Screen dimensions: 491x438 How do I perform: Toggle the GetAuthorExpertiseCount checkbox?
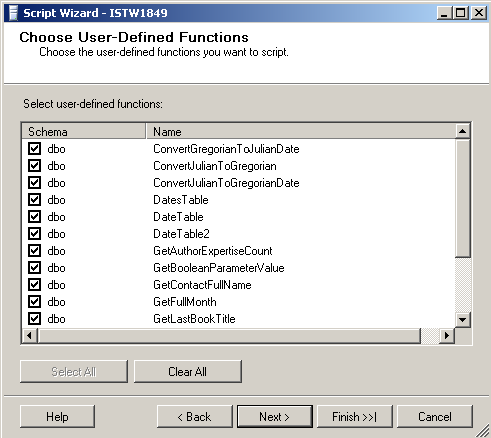34,251
